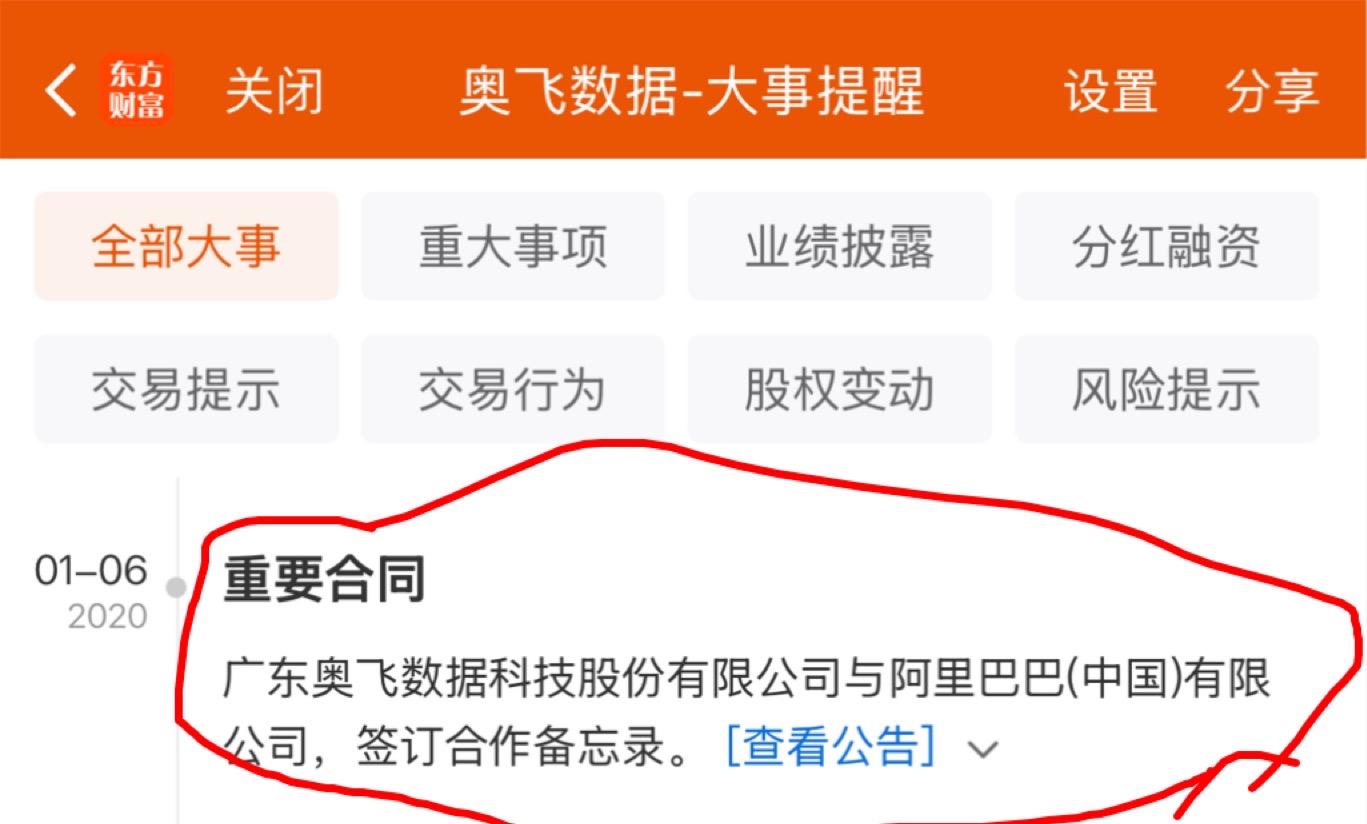The height and width of the screenshot is (824, 1367).
Task: Click the 东方财富 logo icon
Action: (x=136, y=90)
